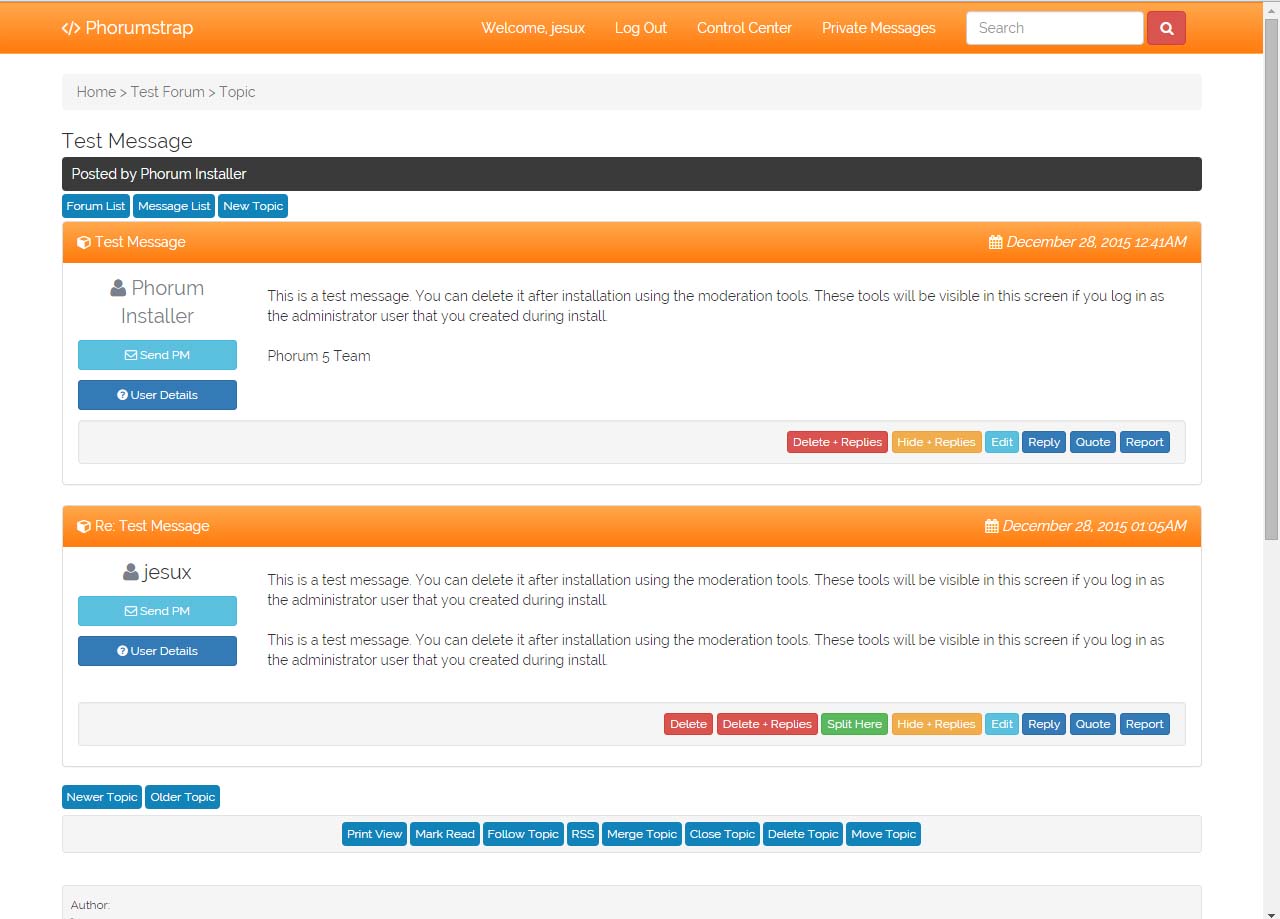Open Control Center in navbar
Viewport: 1280px width, 919px height.
(x=744, y=28)
